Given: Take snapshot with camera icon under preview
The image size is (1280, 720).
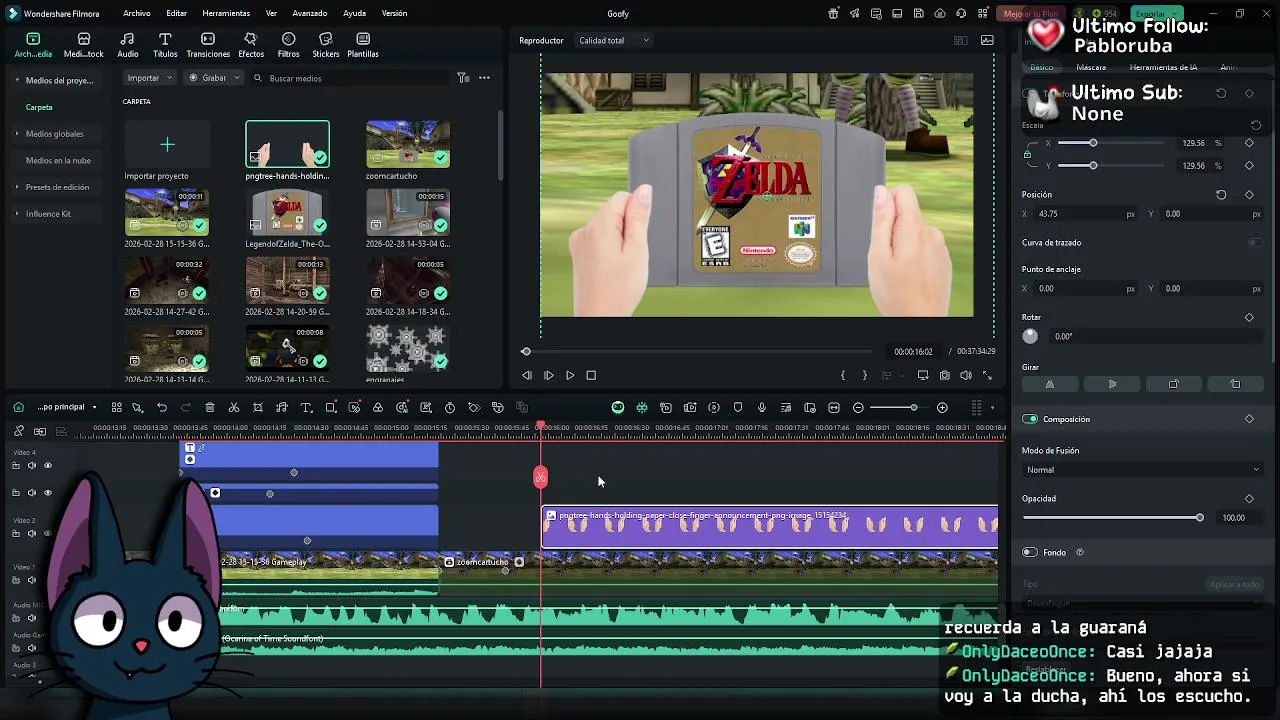Looking at the screenshot, I should tap(945, 376).
